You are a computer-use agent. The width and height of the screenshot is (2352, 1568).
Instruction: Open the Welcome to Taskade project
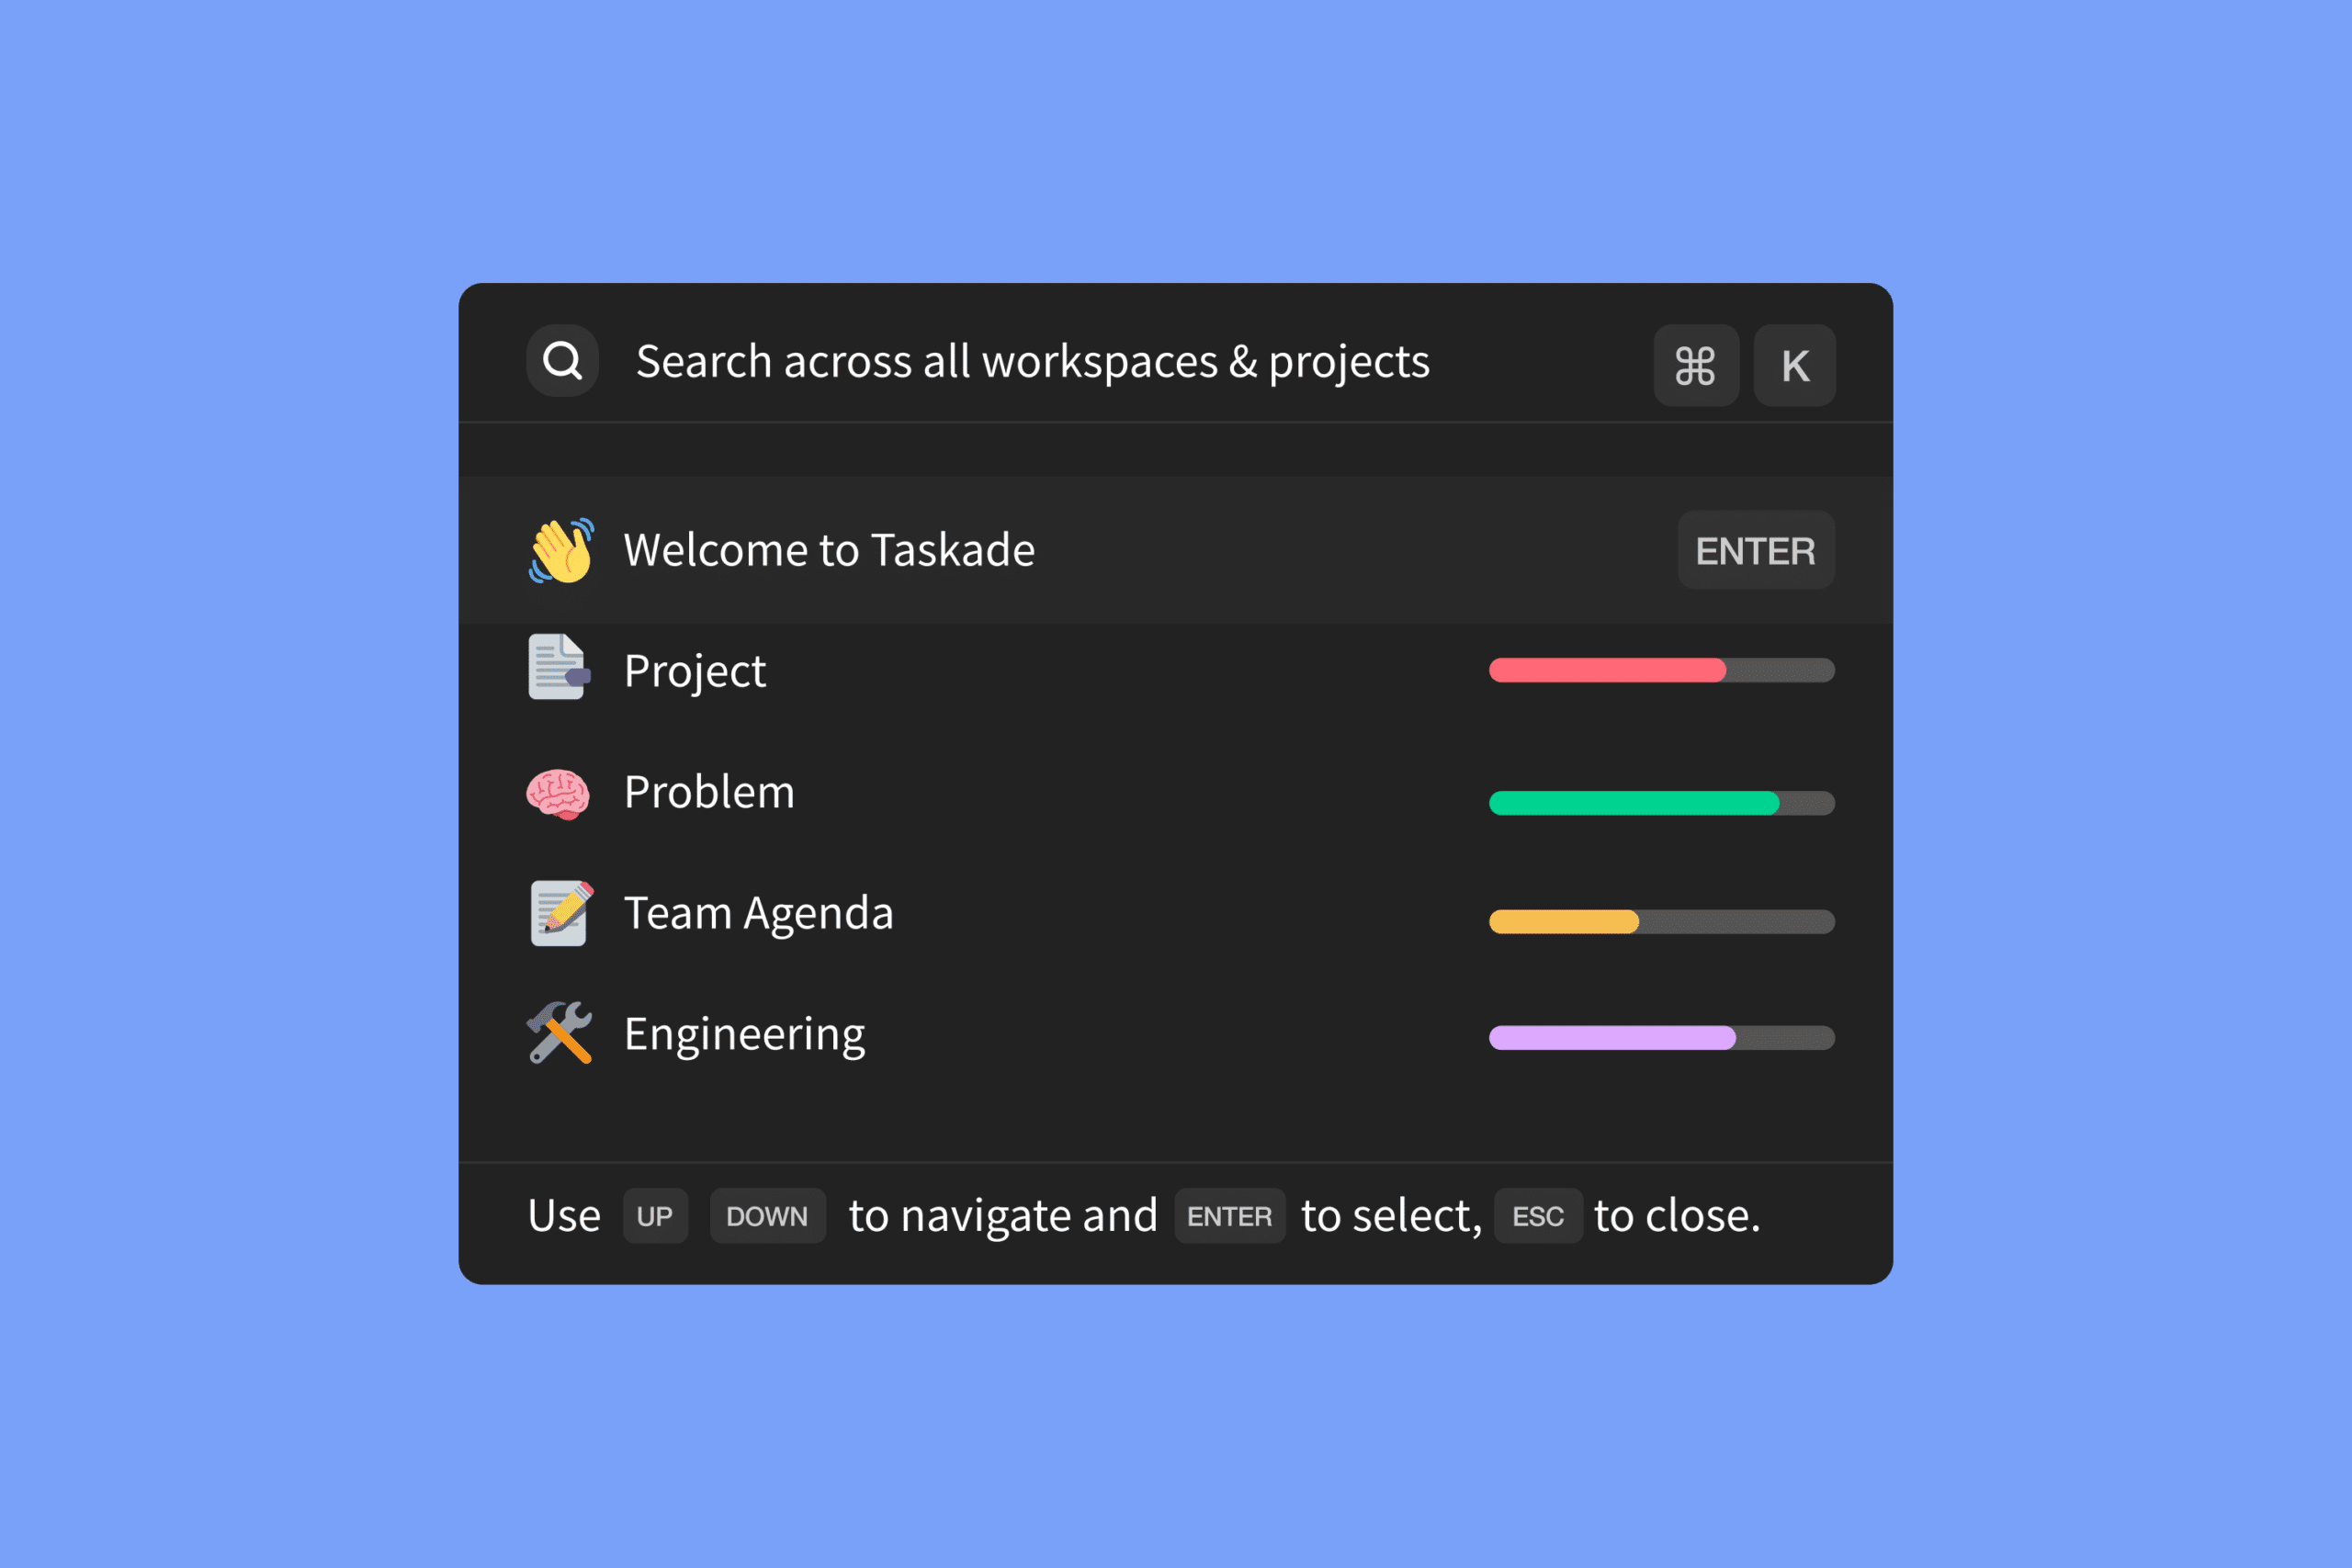click(x=830, y=549)
